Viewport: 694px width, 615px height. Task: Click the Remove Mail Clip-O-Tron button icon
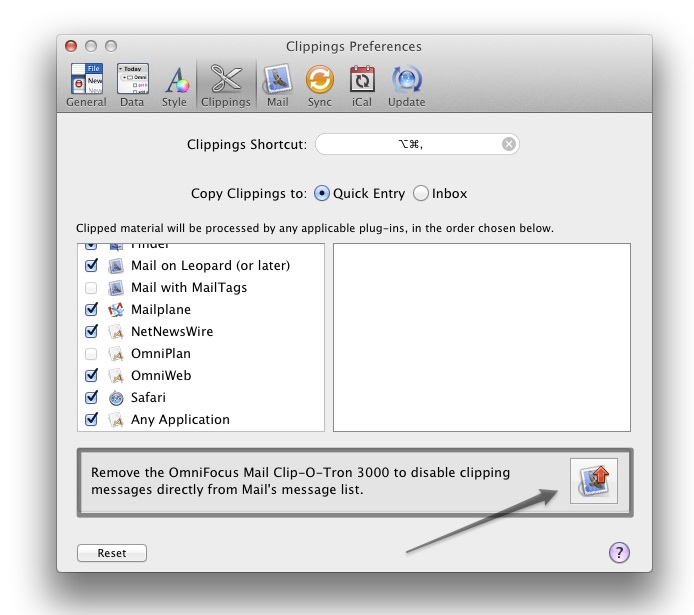point(594,483)
